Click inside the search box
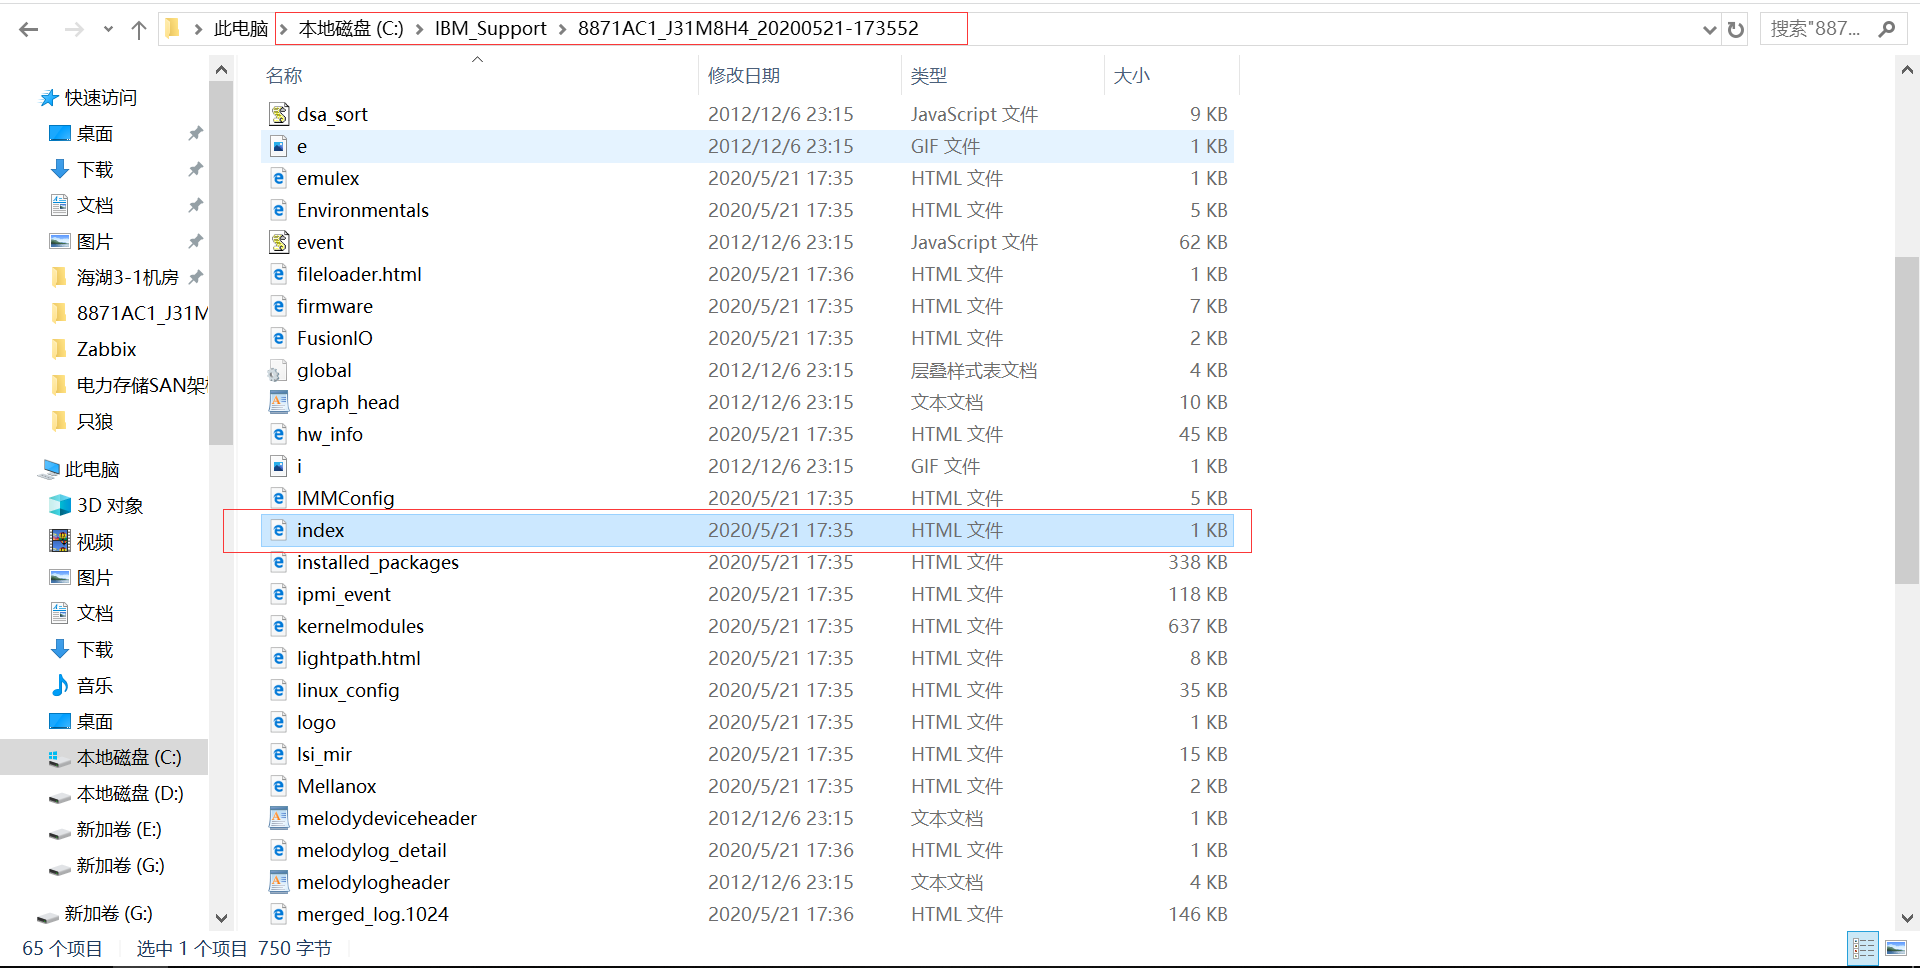Image resolution: width=1920 pixels, height=968 pixels. point(1820,28)
